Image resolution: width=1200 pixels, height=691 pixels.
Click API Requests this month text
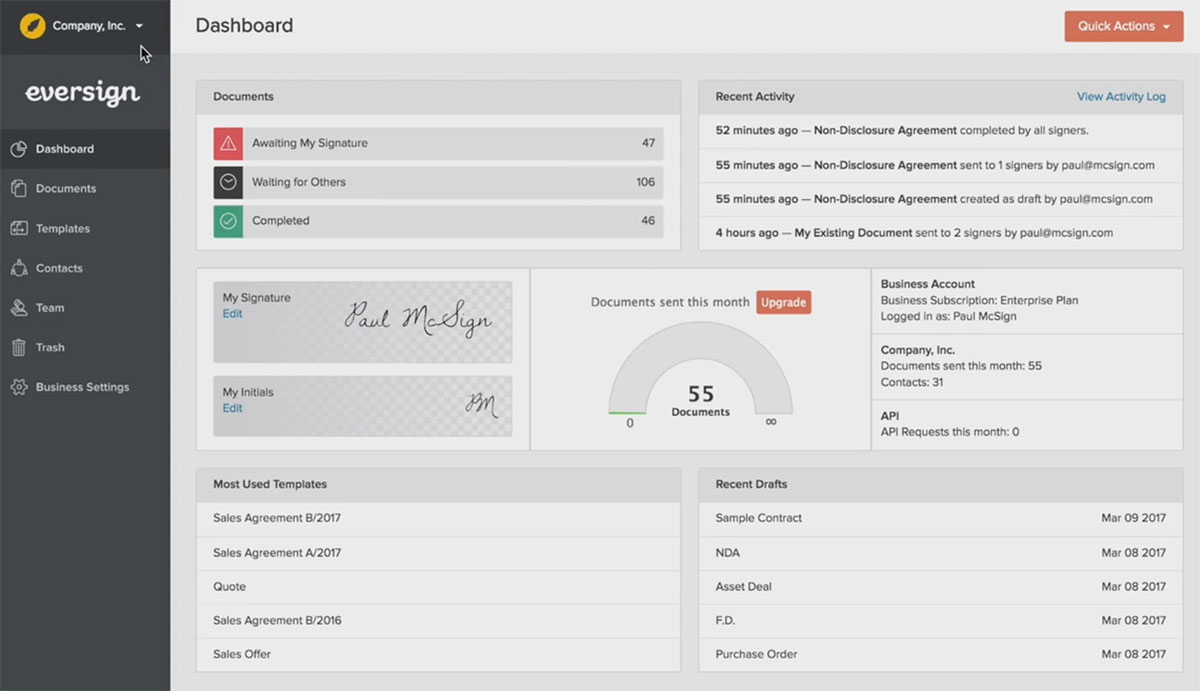point(950,432)
